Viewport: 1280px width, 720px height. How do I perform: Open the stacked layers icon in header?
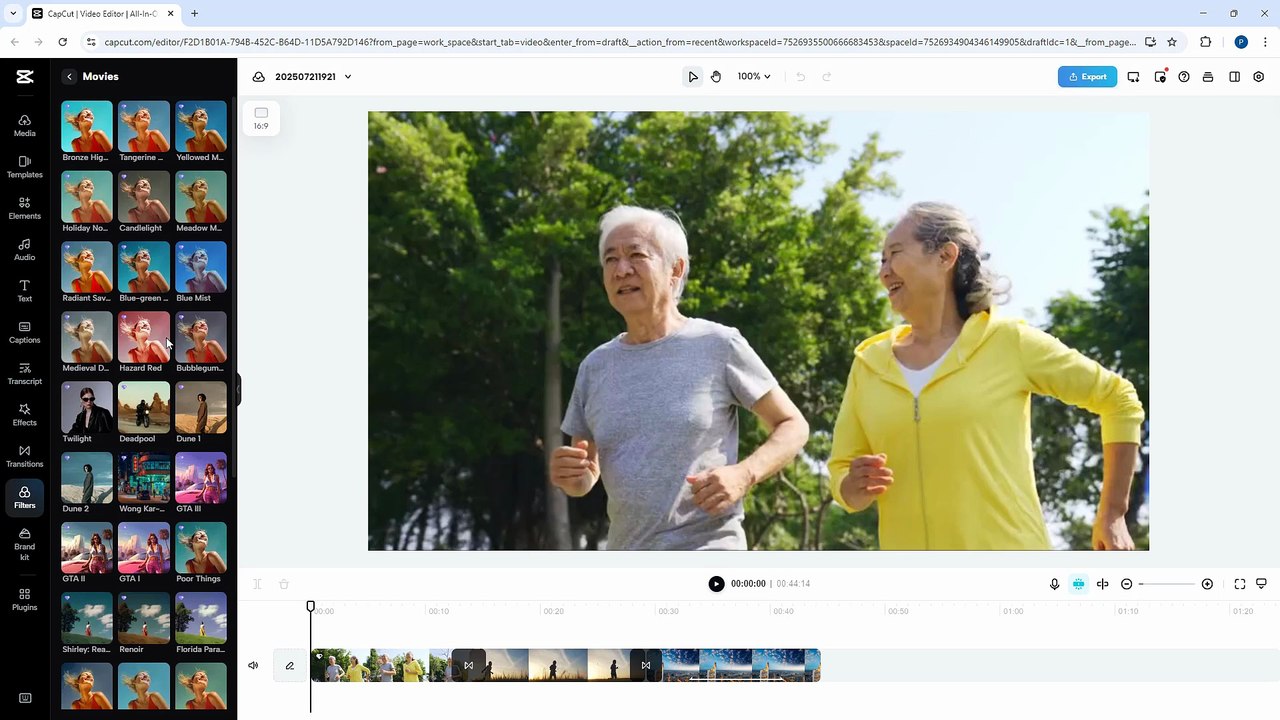tap(1208, 77)
